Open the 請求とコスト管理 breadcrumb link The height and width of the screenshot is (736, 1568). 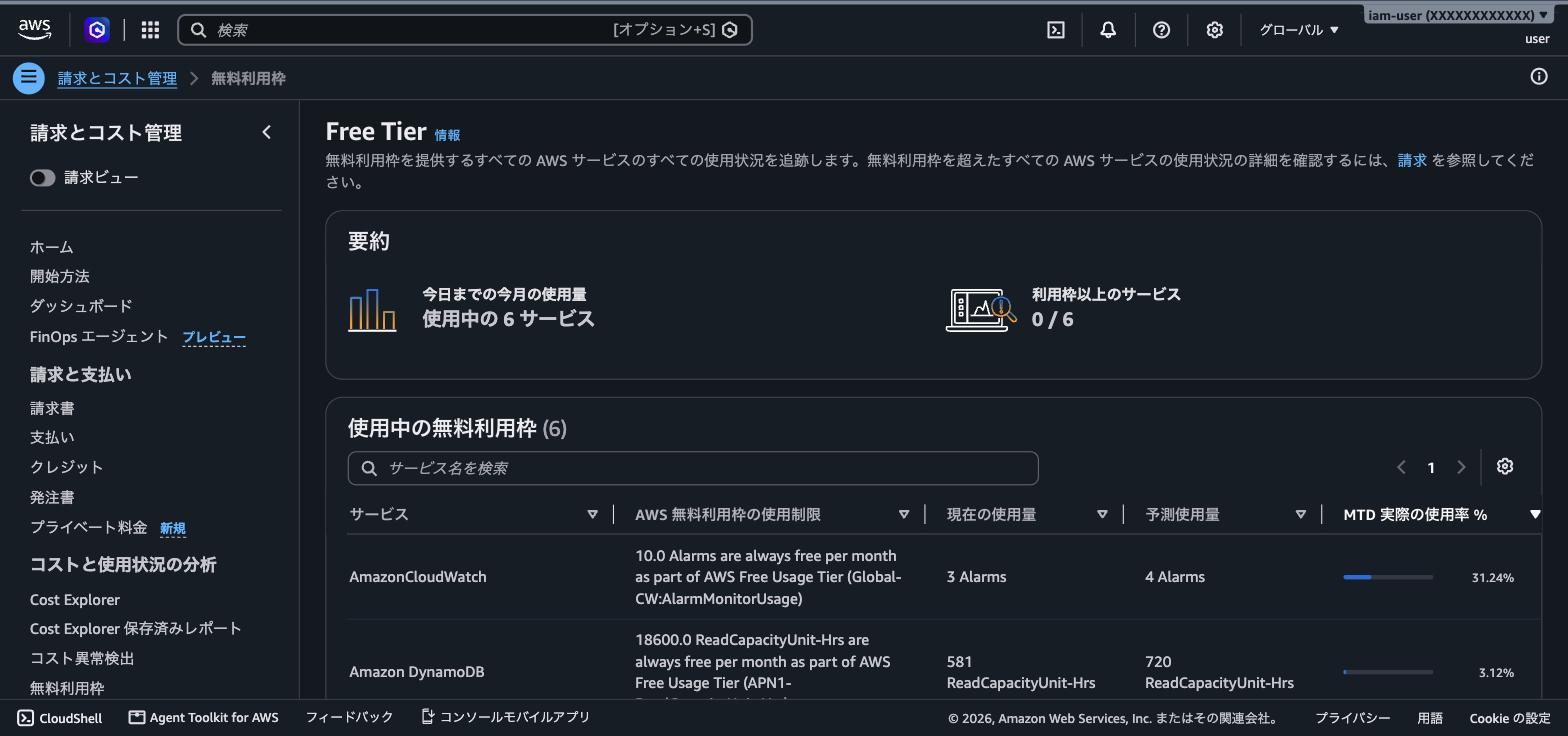pos(117,78)
